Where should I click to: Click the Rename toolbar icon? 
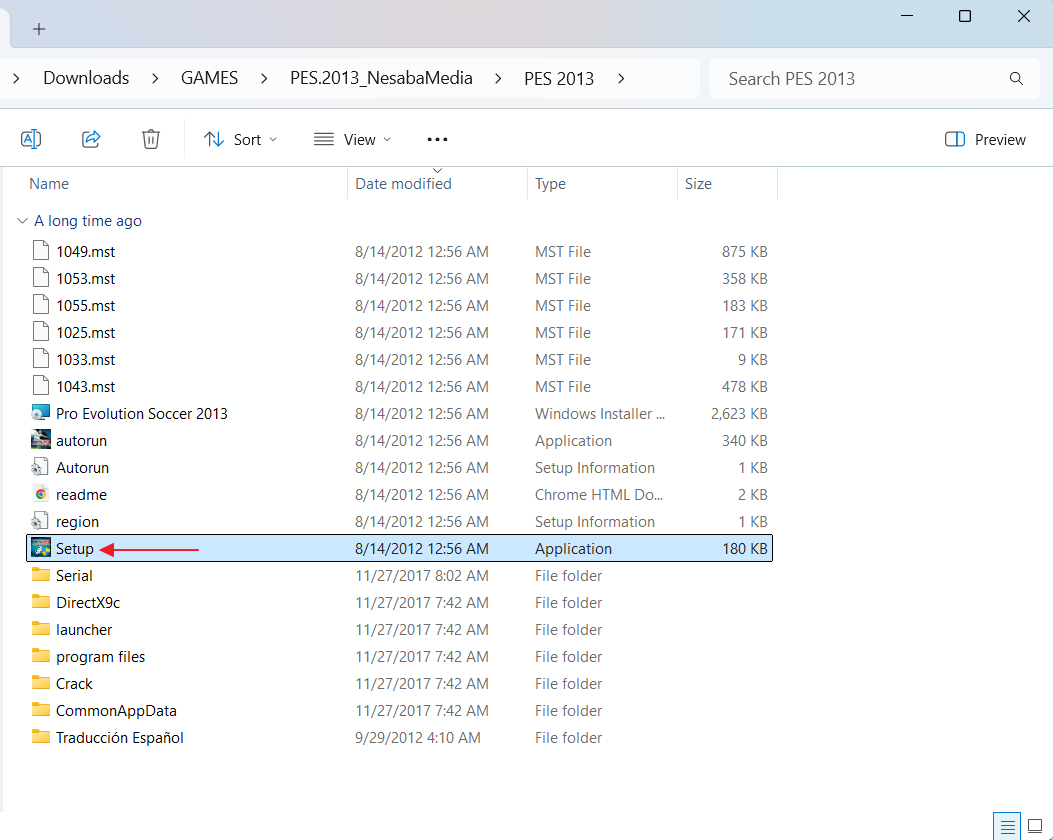[31, 139]
